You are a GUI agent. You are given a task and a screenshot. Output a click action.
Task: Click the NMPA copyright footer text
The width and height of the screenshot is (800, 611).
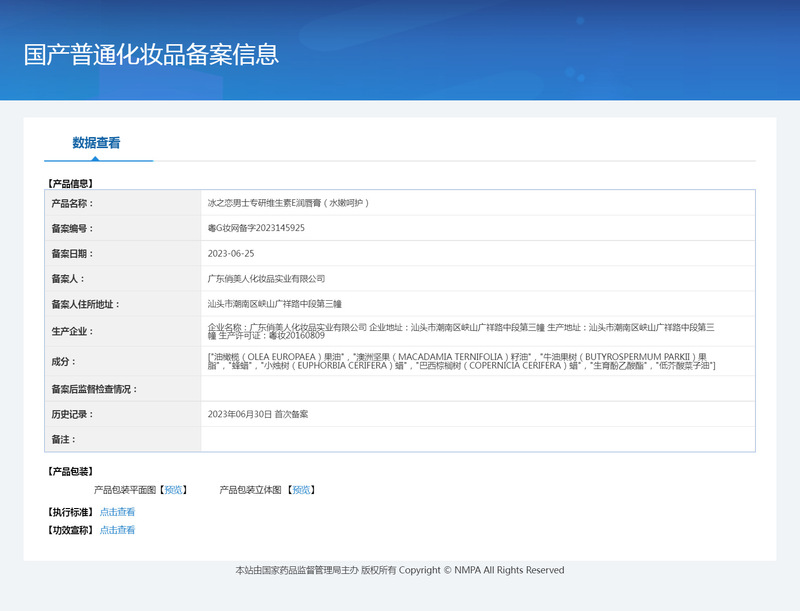click(400, 570)
